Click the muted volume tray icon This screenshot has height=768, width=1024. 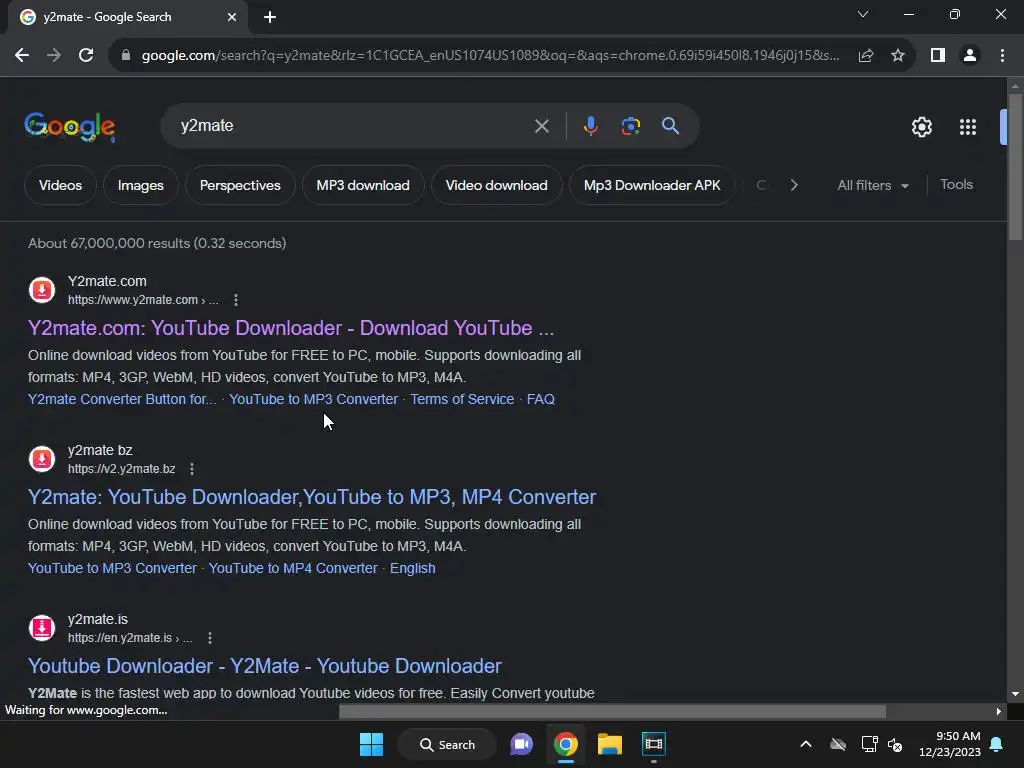click(895, 744)
